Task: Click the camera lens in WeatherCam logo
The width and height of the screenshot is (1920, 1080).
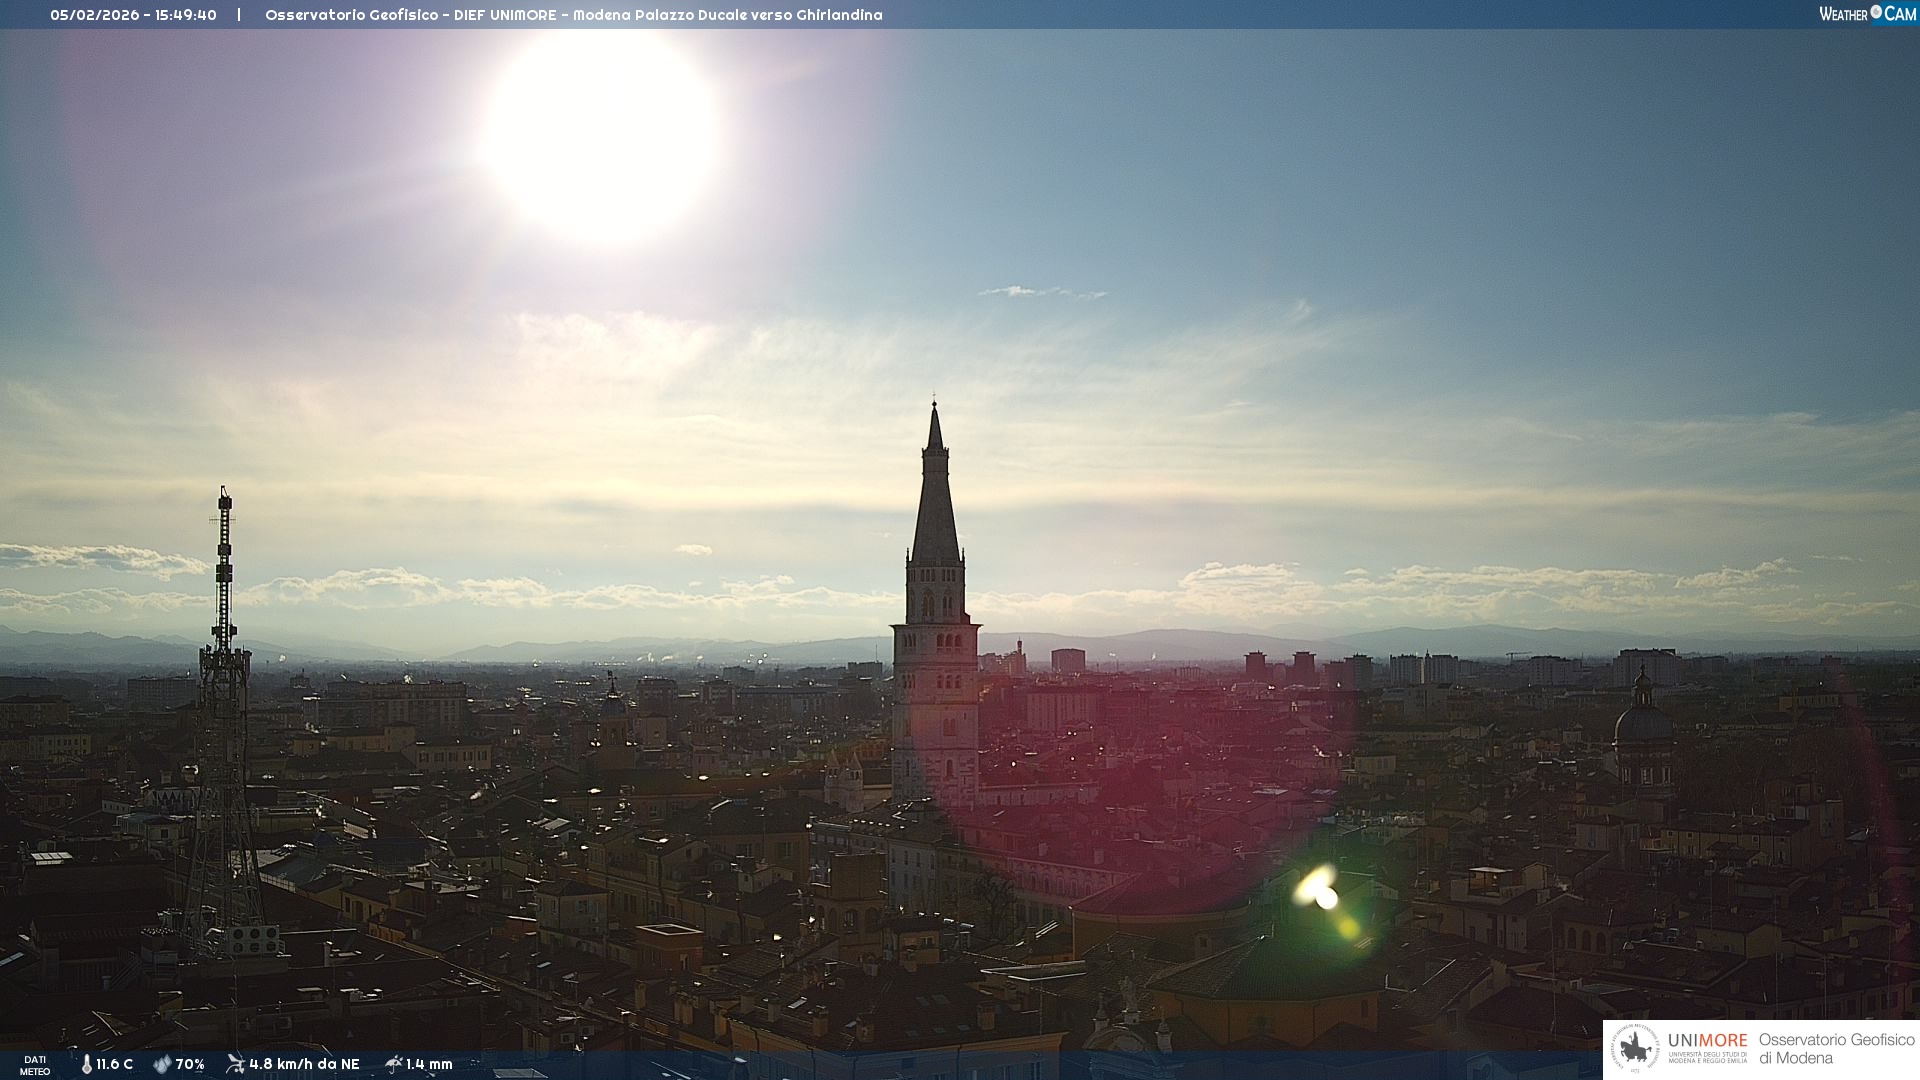Action: click(1876, 12)
